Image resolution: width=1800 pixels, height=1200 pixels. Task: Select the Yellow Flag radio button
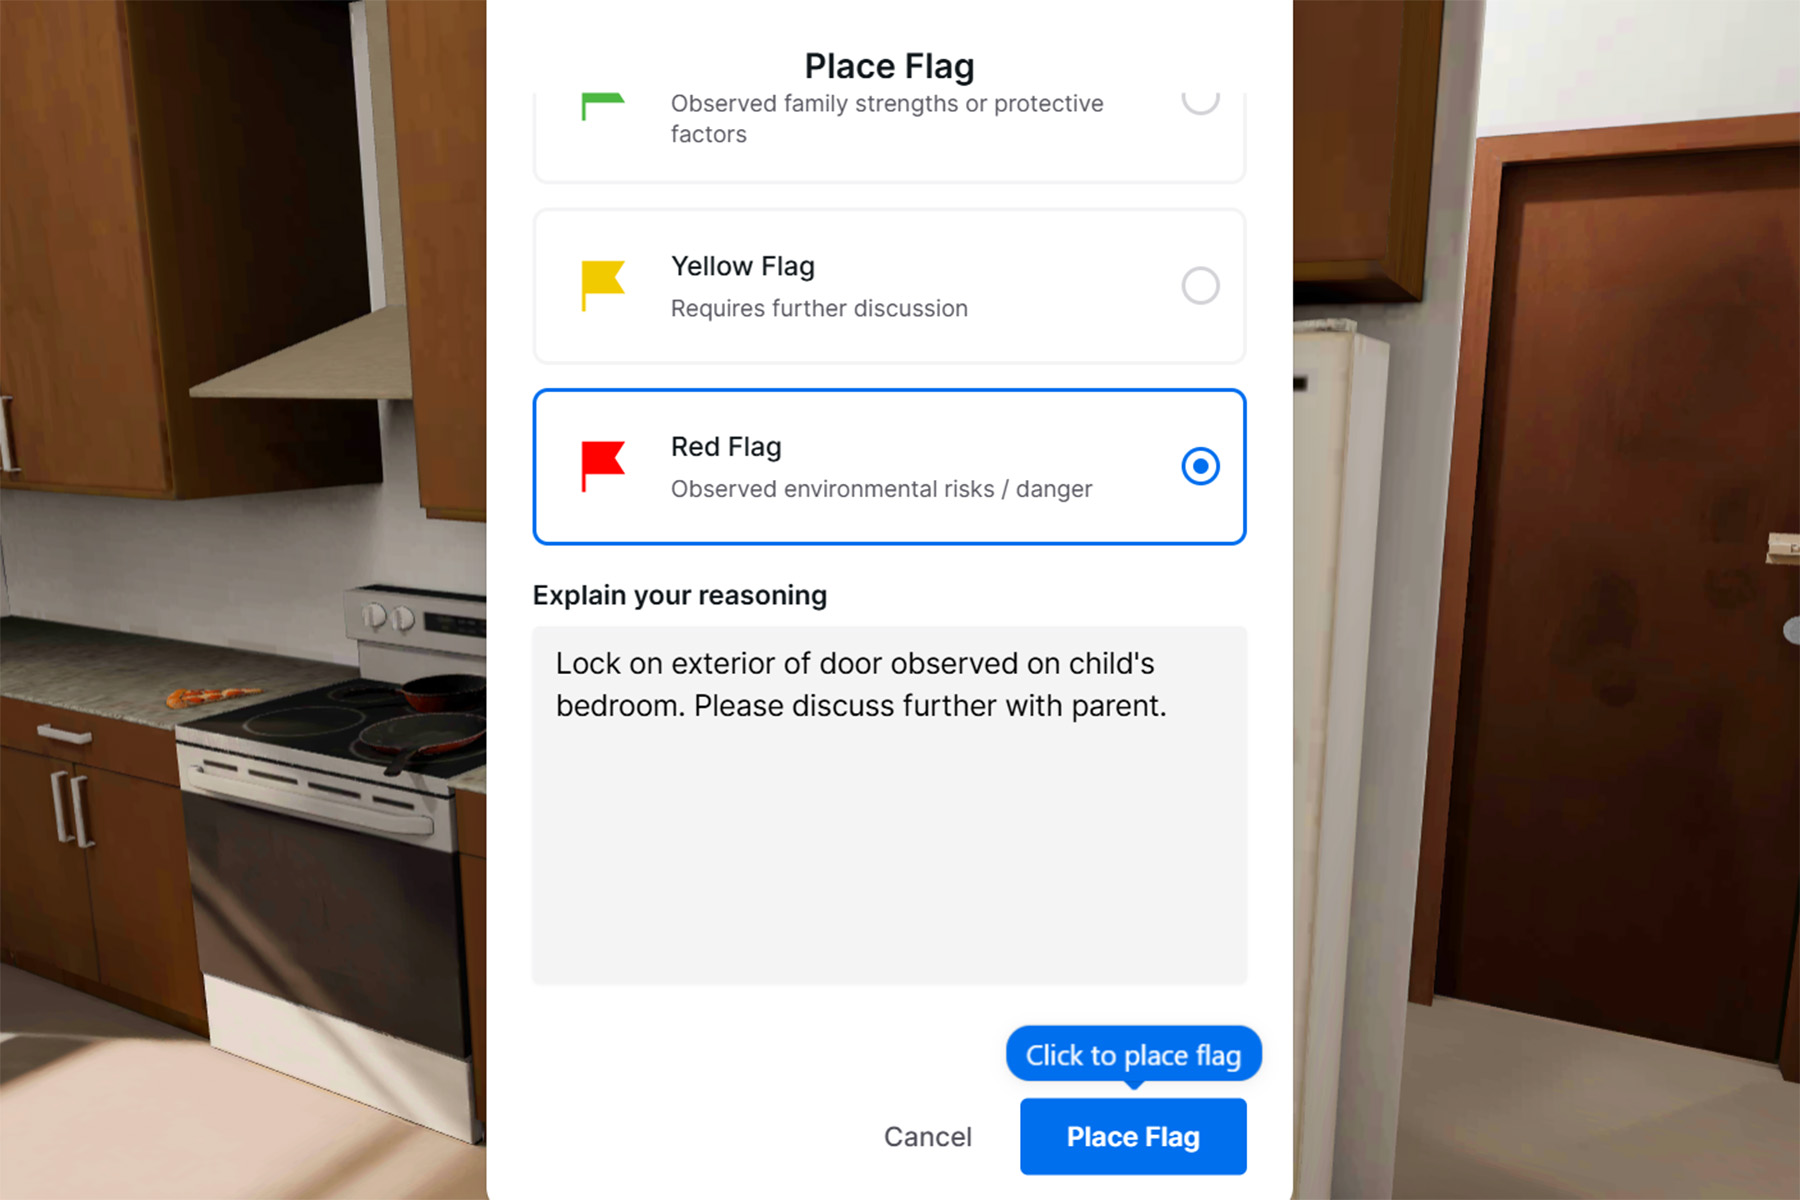(x=1200, y=286)
